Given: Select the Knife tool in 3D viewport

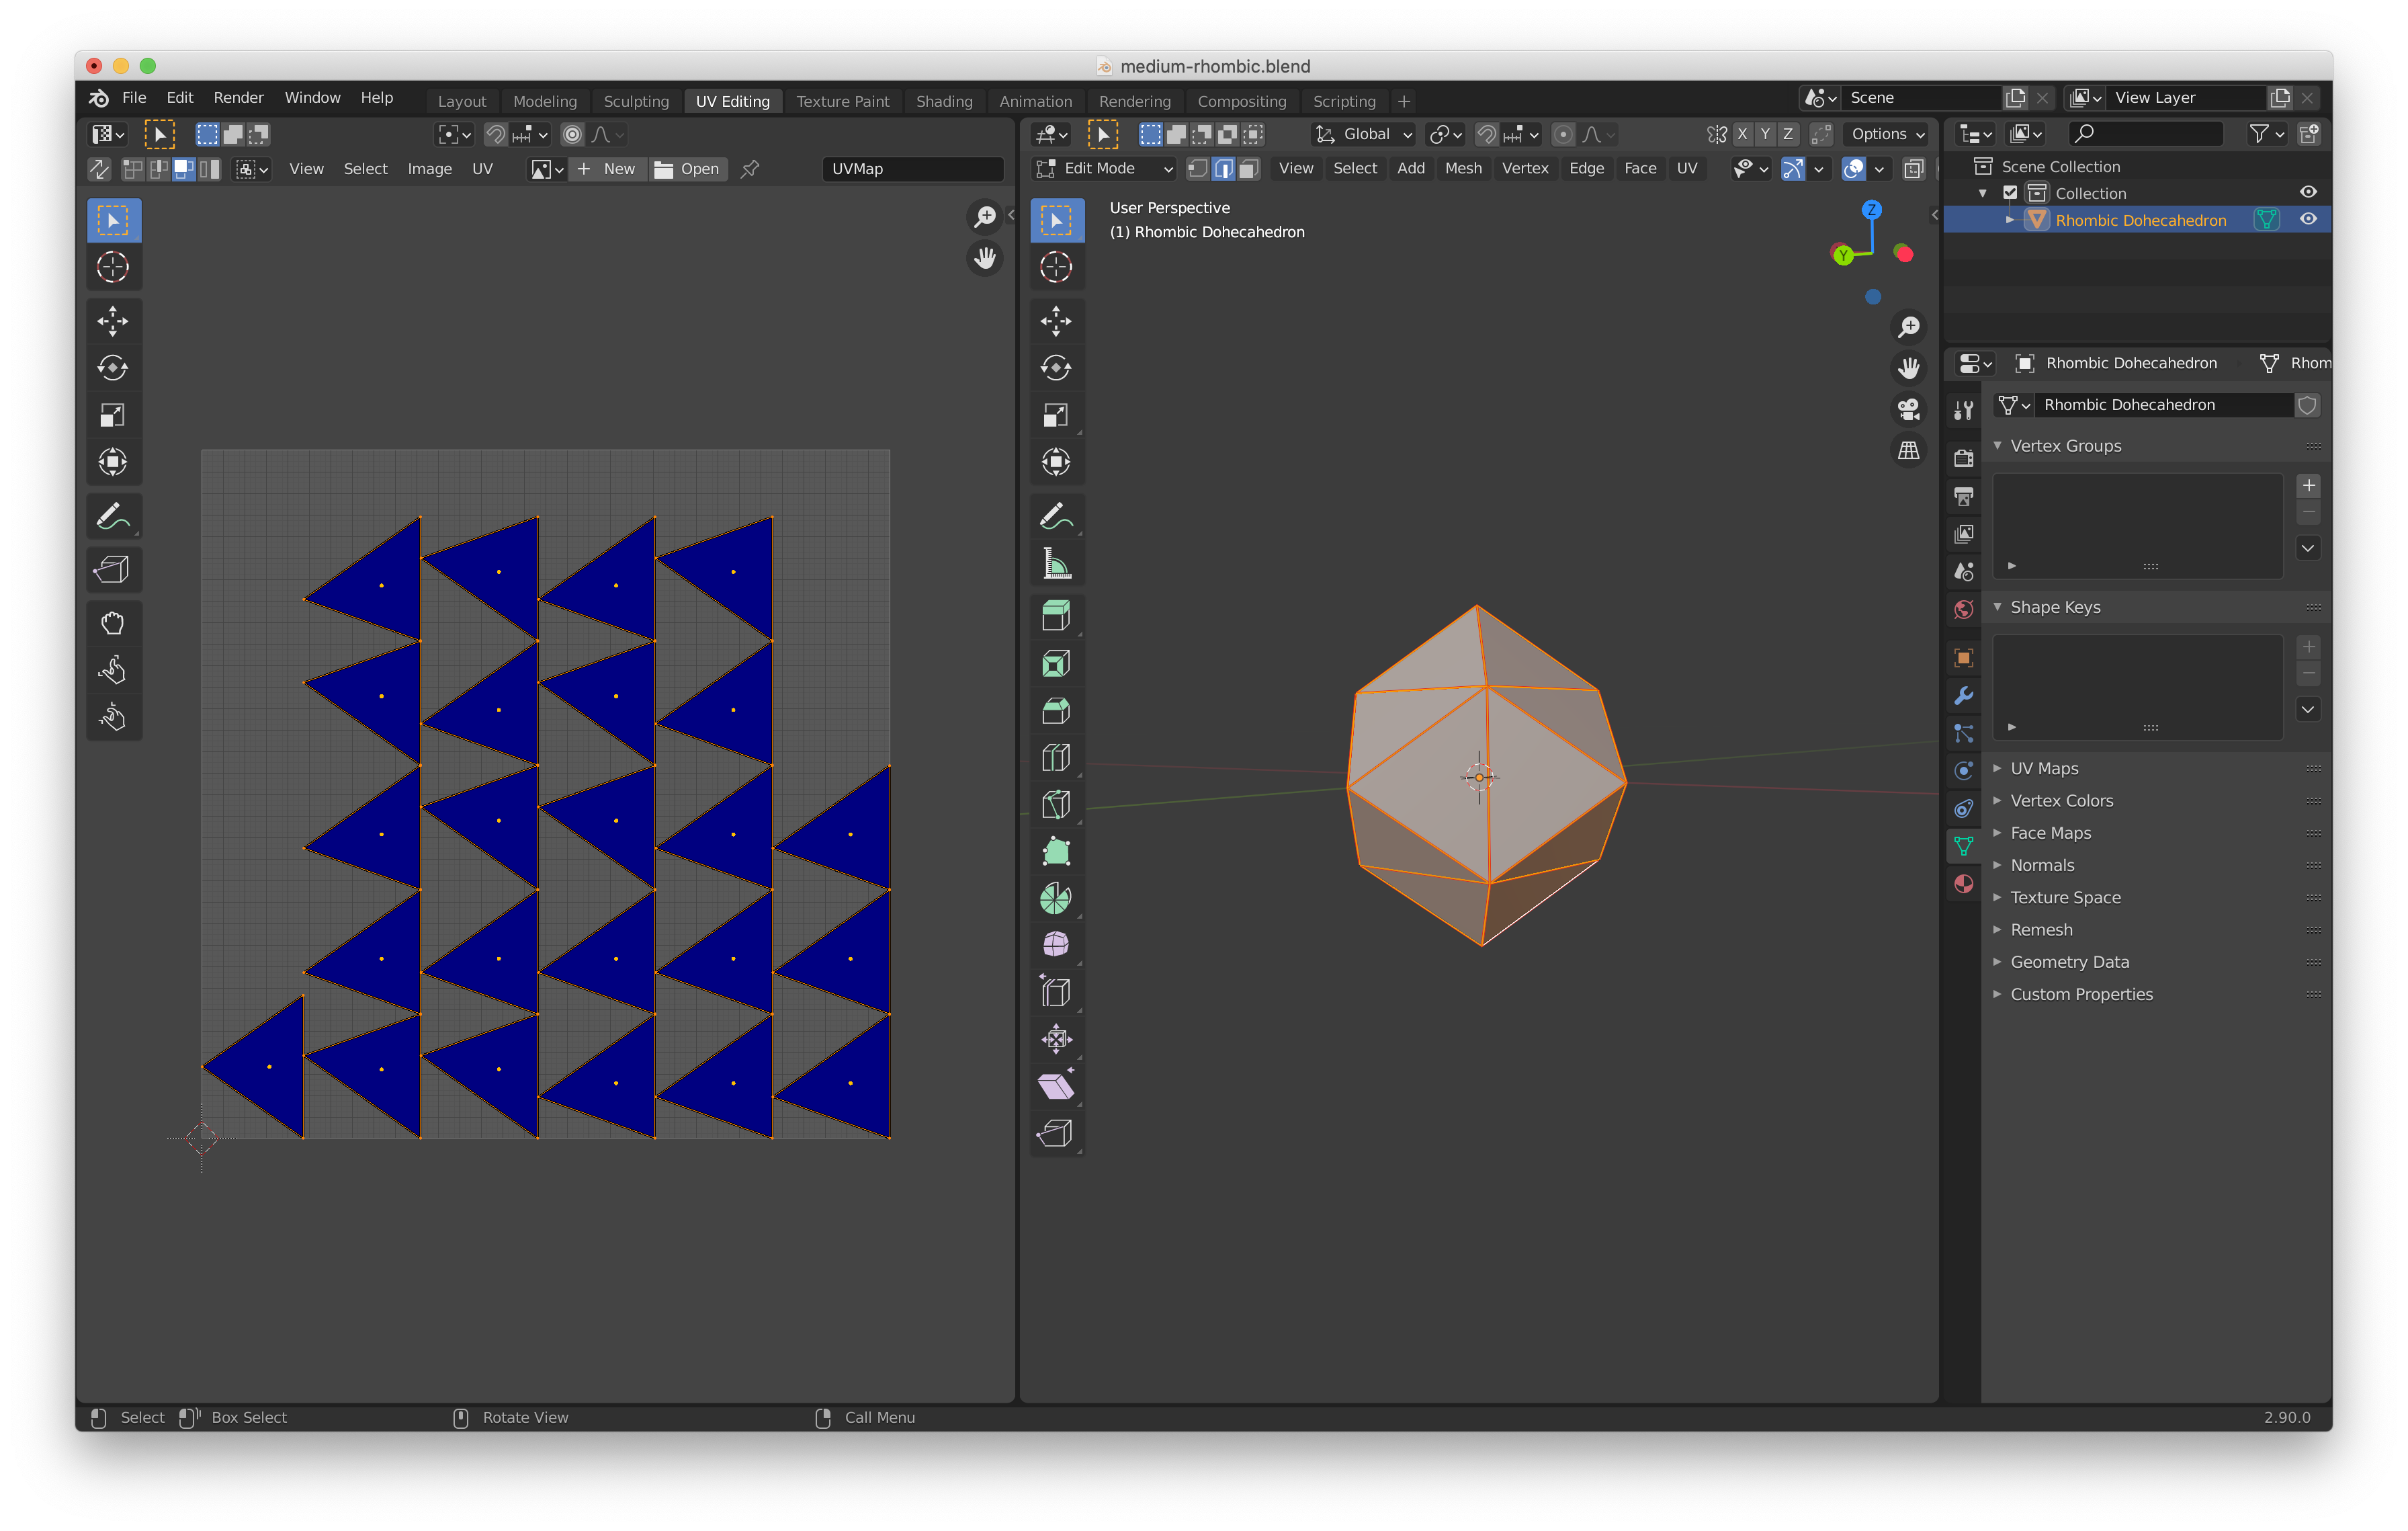Looking at the screenshot, I should 1055,804.
